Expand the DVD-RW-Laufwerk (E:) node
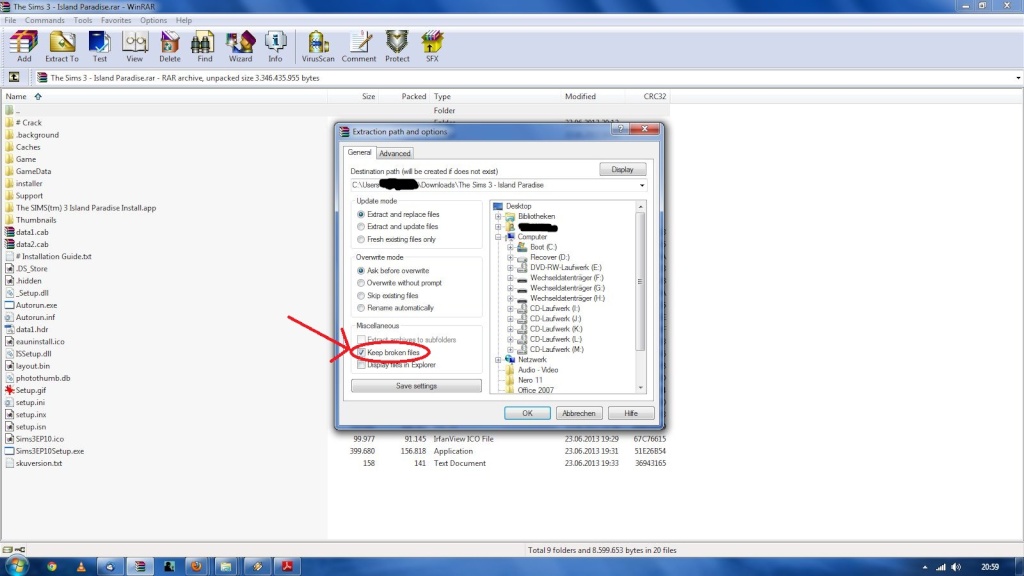The height and width of the screenshot is (576, 1024). point(510,268)
